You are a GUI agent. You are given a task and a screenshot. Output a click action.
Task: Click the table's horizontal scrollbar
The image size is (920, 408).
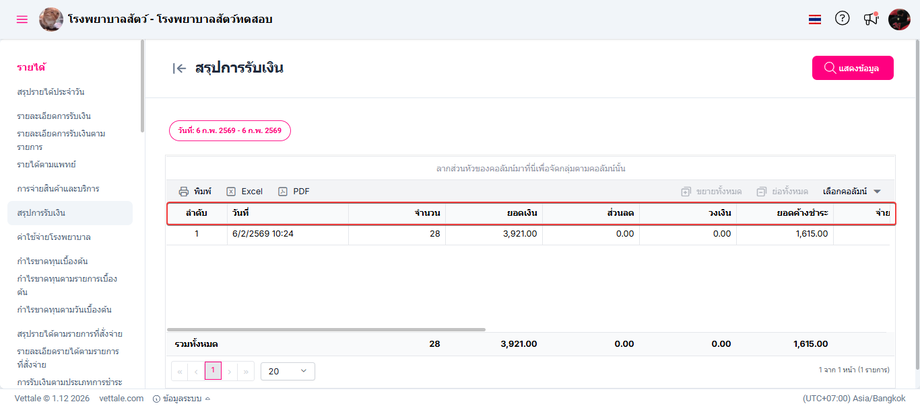point(330,329)
